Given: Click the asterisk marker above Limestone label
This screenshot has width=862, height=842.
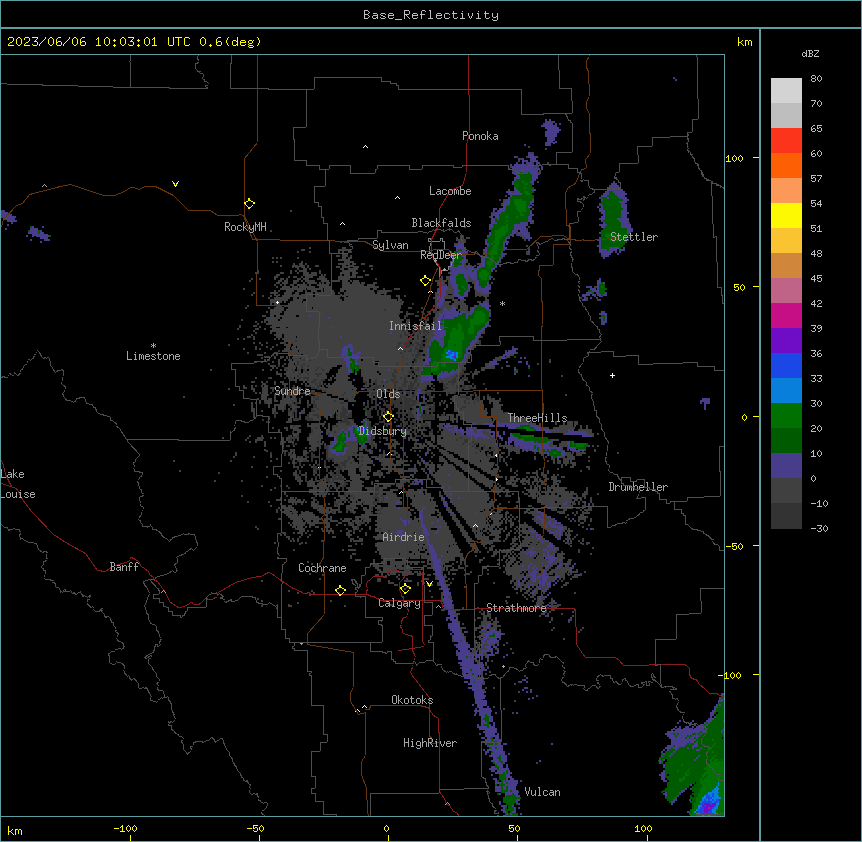Looking at the screenshot, I should pos(153,346).
